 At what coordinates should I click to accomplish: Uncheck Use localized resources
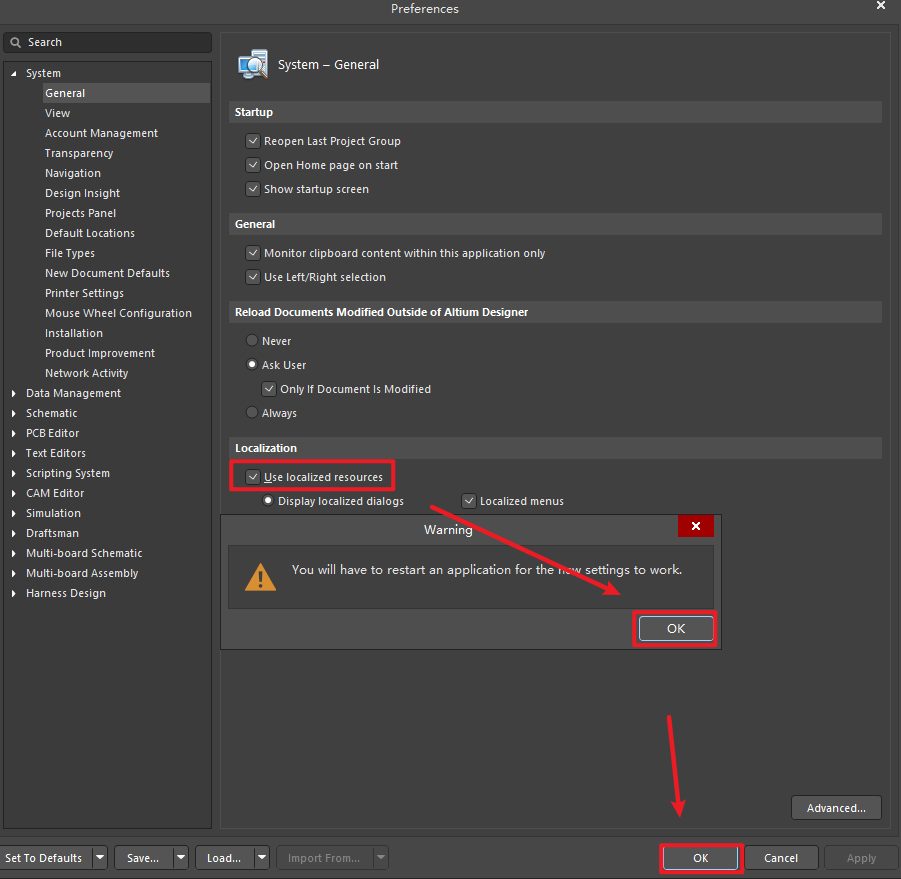pos(253,477)
